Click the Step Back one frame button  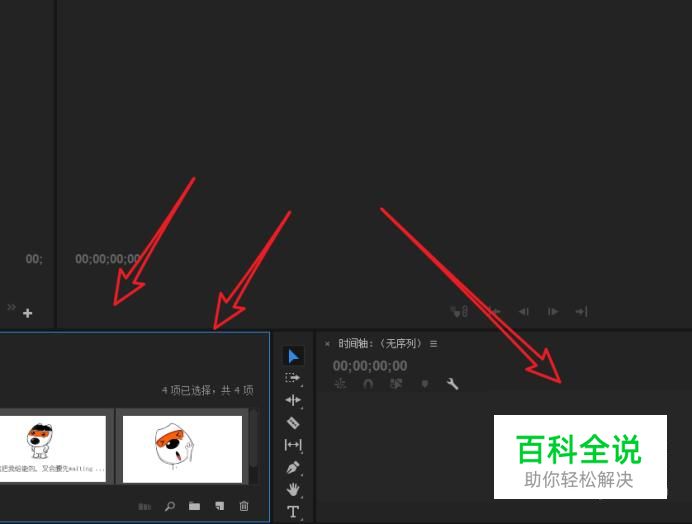pos(524,312)
